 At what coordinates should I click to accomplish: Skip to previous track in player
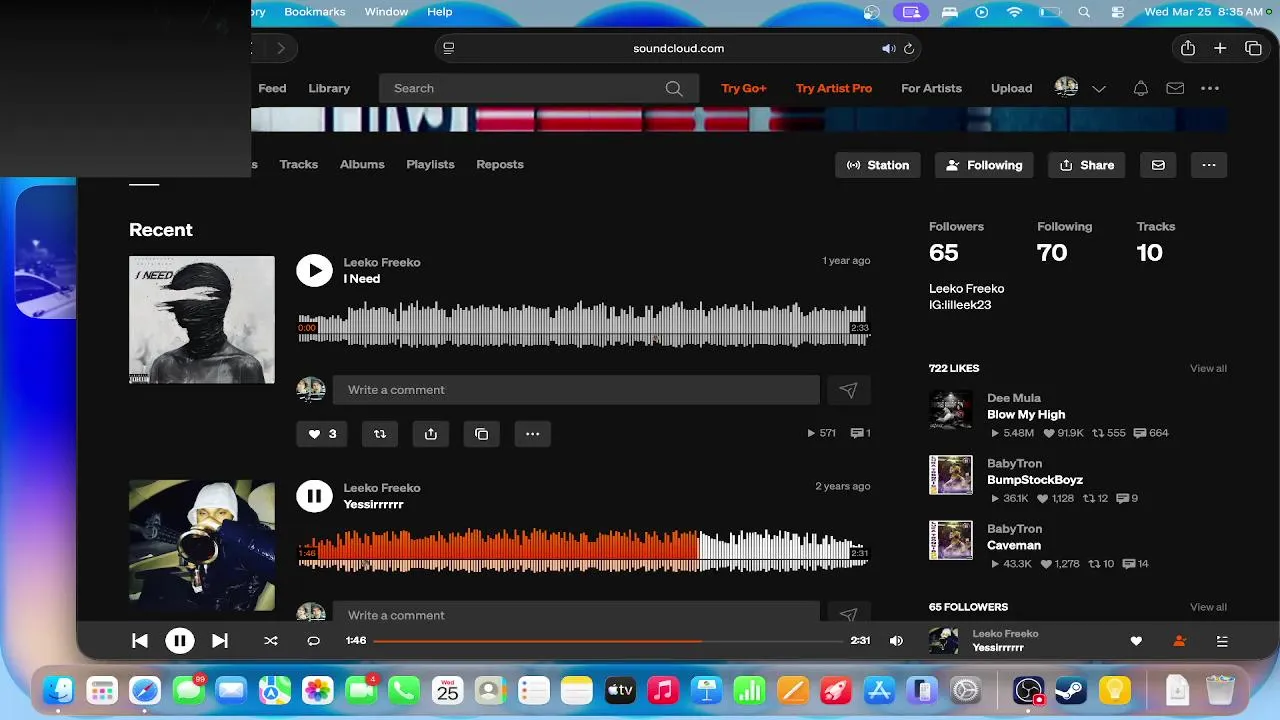140,641
